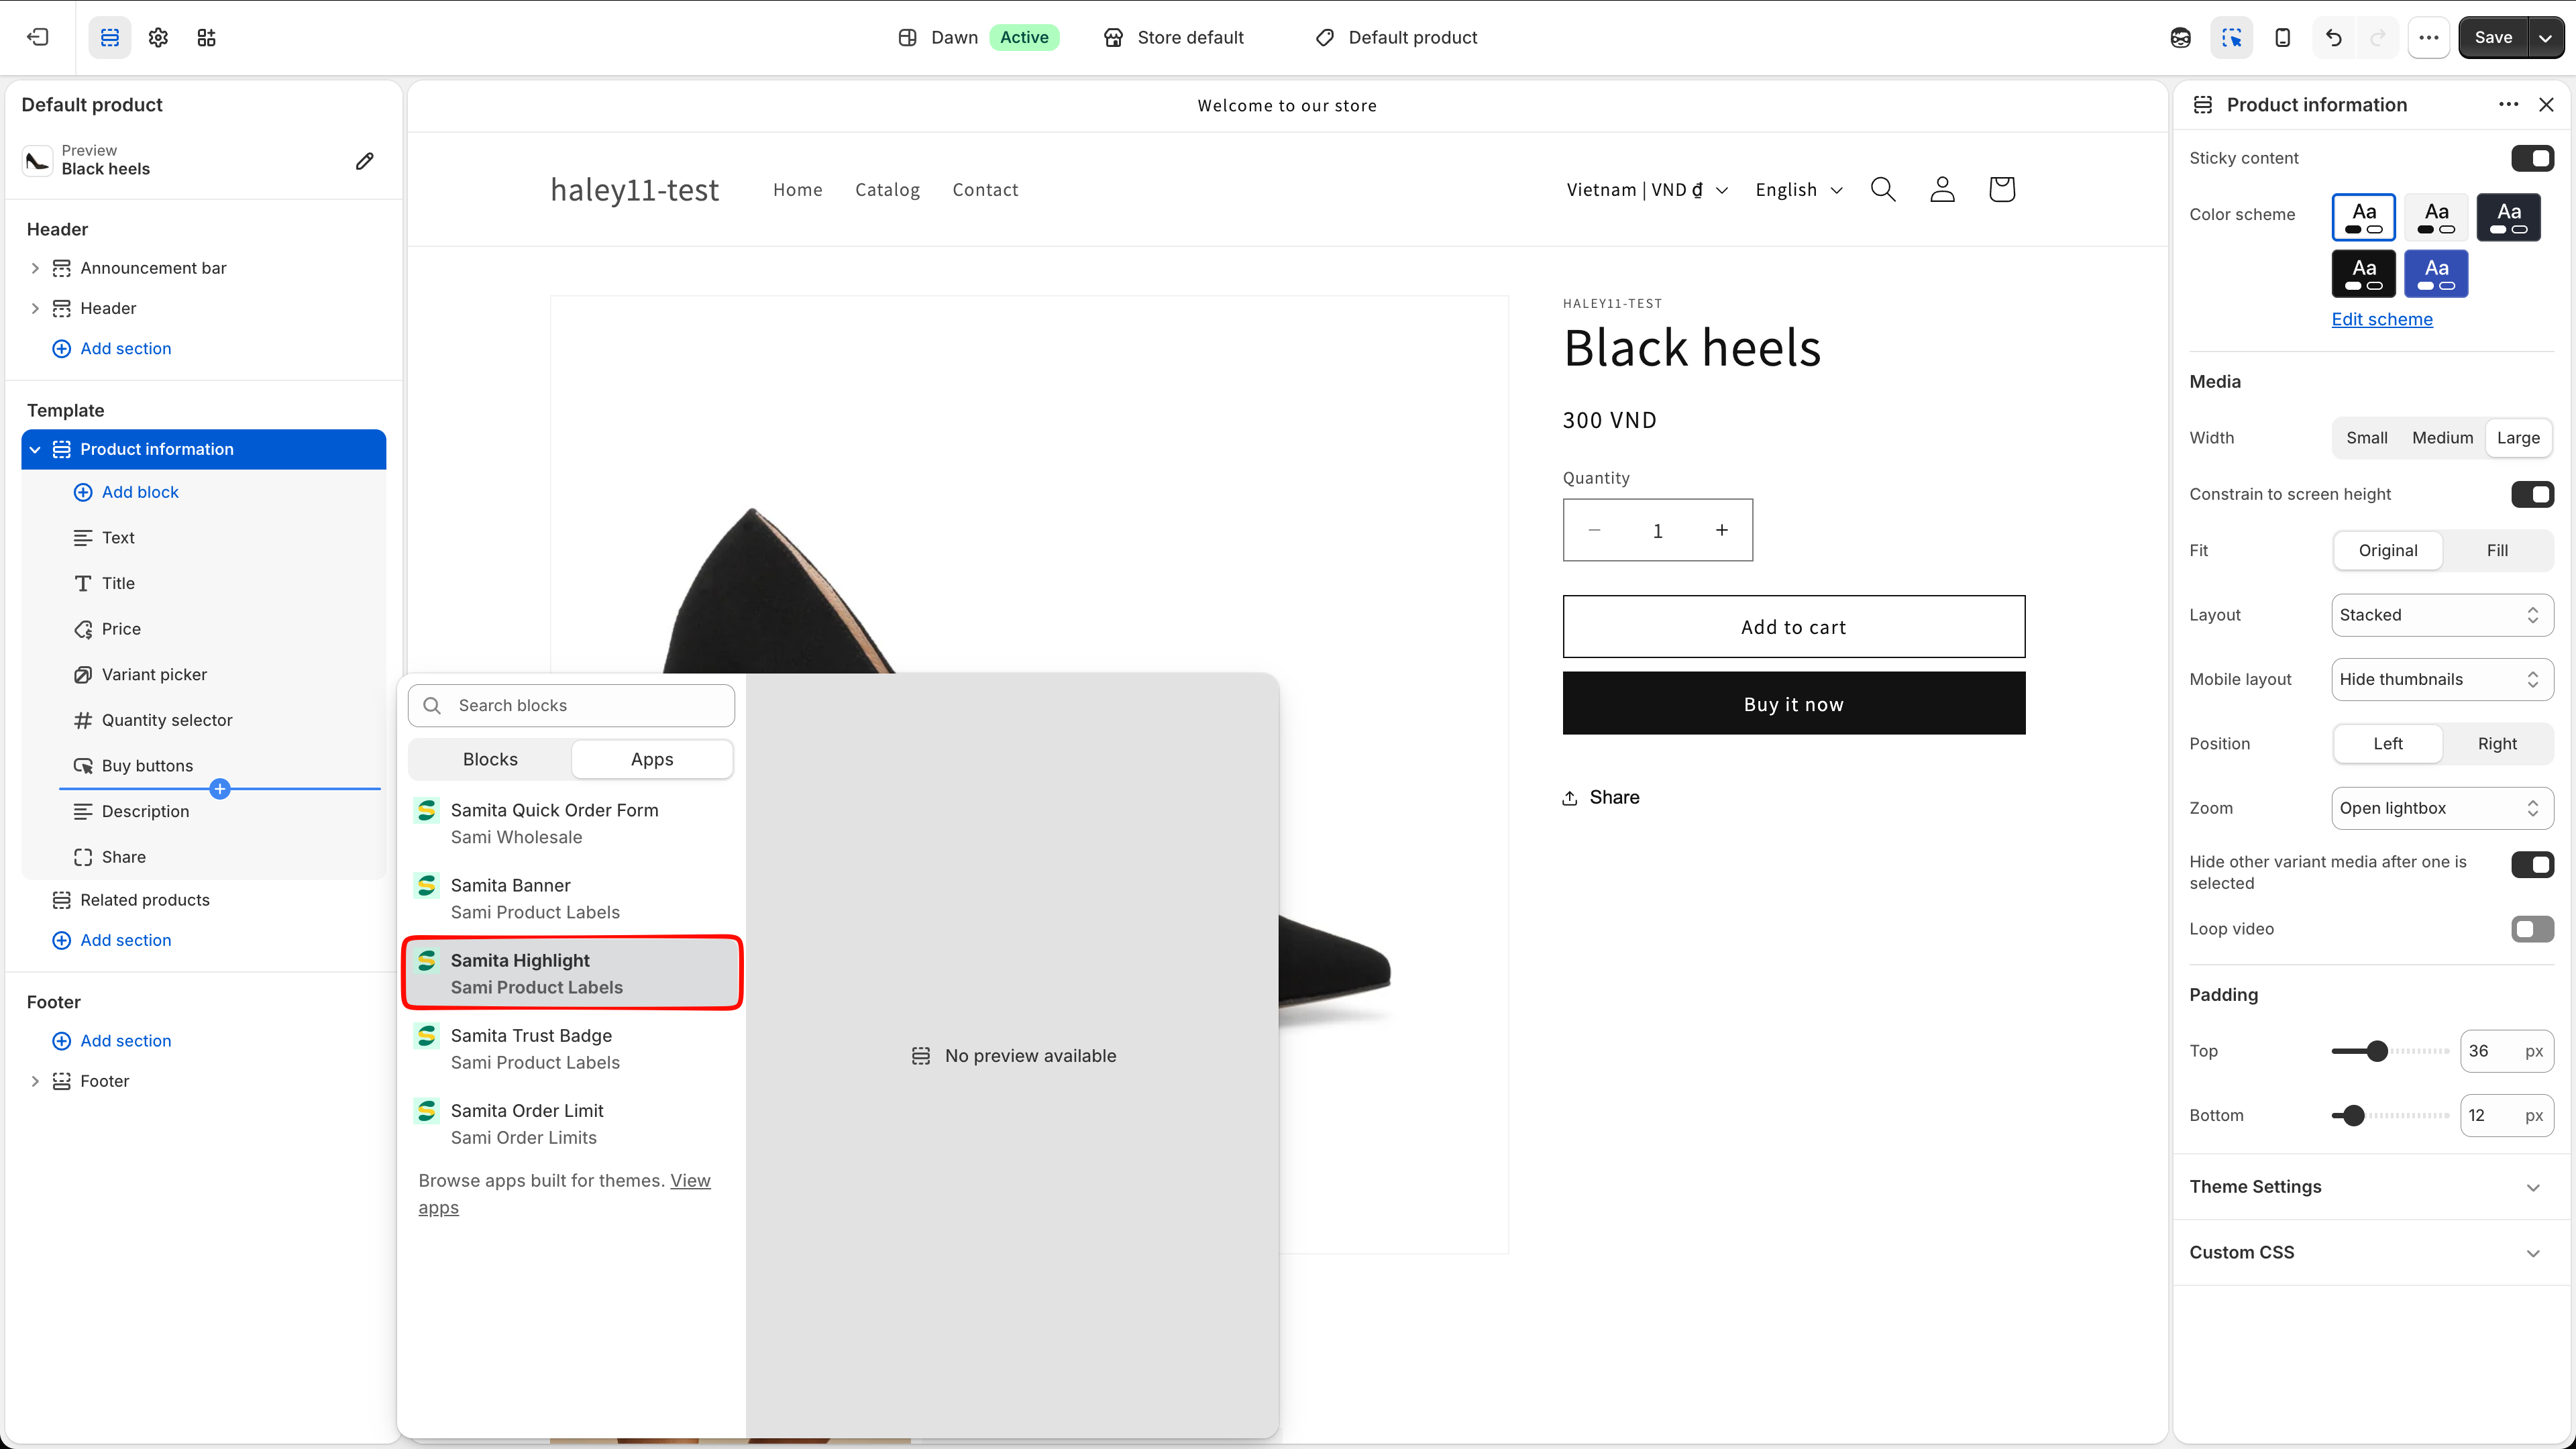Toggle hide other variant media switch
The width and height of the screenshot is (2576, 1449).
pos(2532,864)
